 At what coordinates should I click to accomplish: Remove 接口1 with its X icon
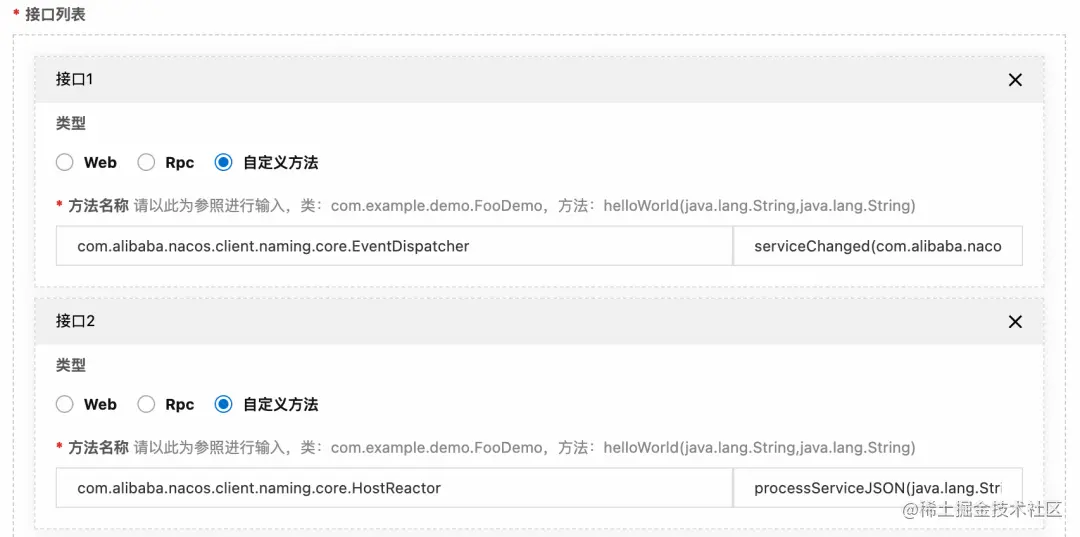pyautogui.click(x=1015, y=80)
